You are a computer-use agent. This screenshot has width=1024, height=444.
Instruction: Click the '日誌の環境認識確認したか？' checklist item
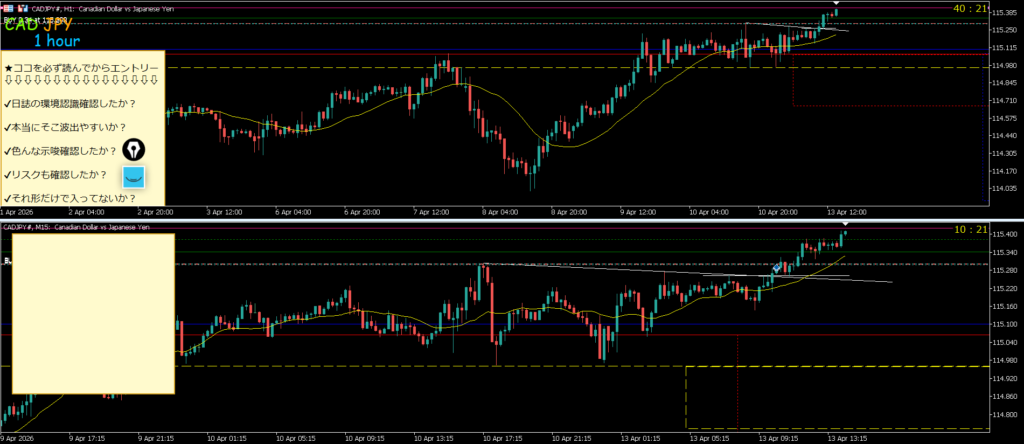point(70,102)
